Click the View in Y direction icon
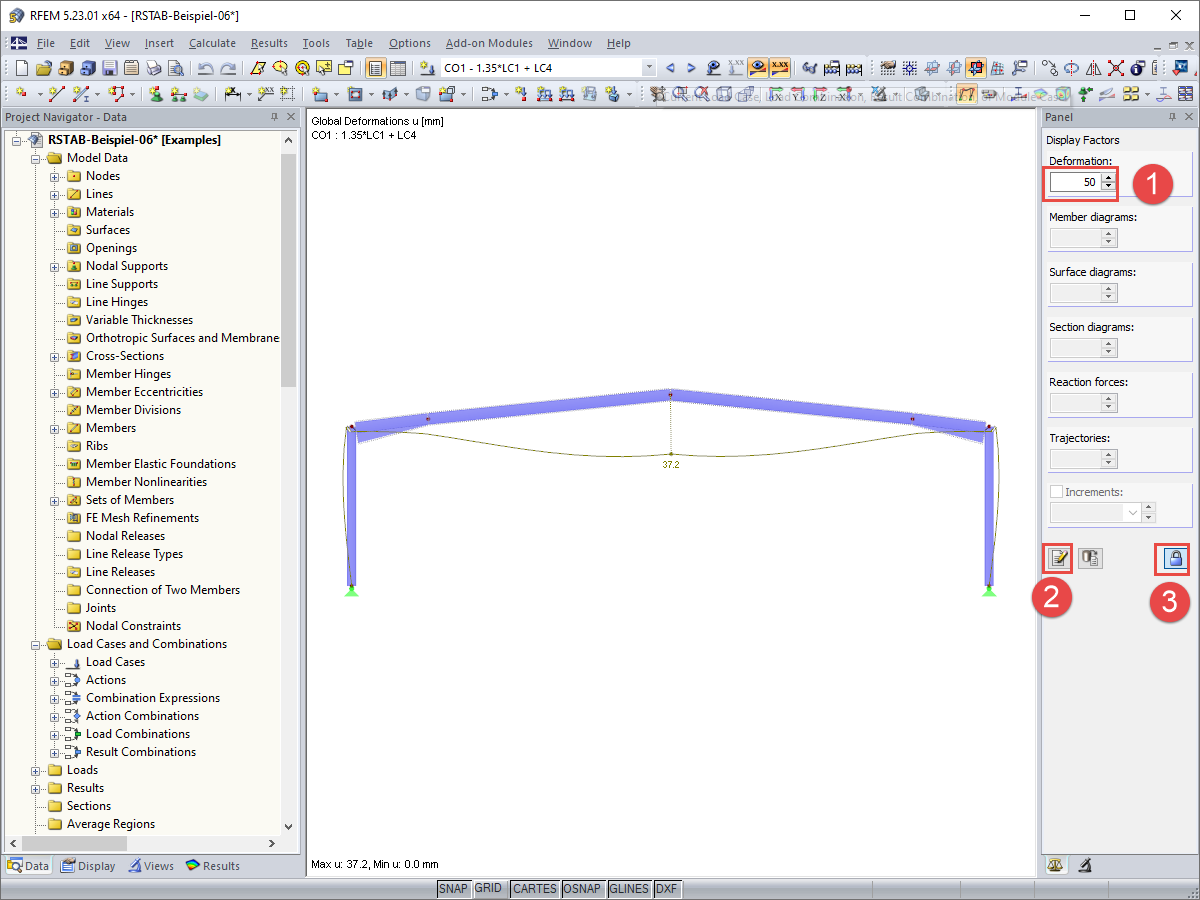The height and width of the screenshot is (900, 1200). pyautogui.click(x=798, y=94)
